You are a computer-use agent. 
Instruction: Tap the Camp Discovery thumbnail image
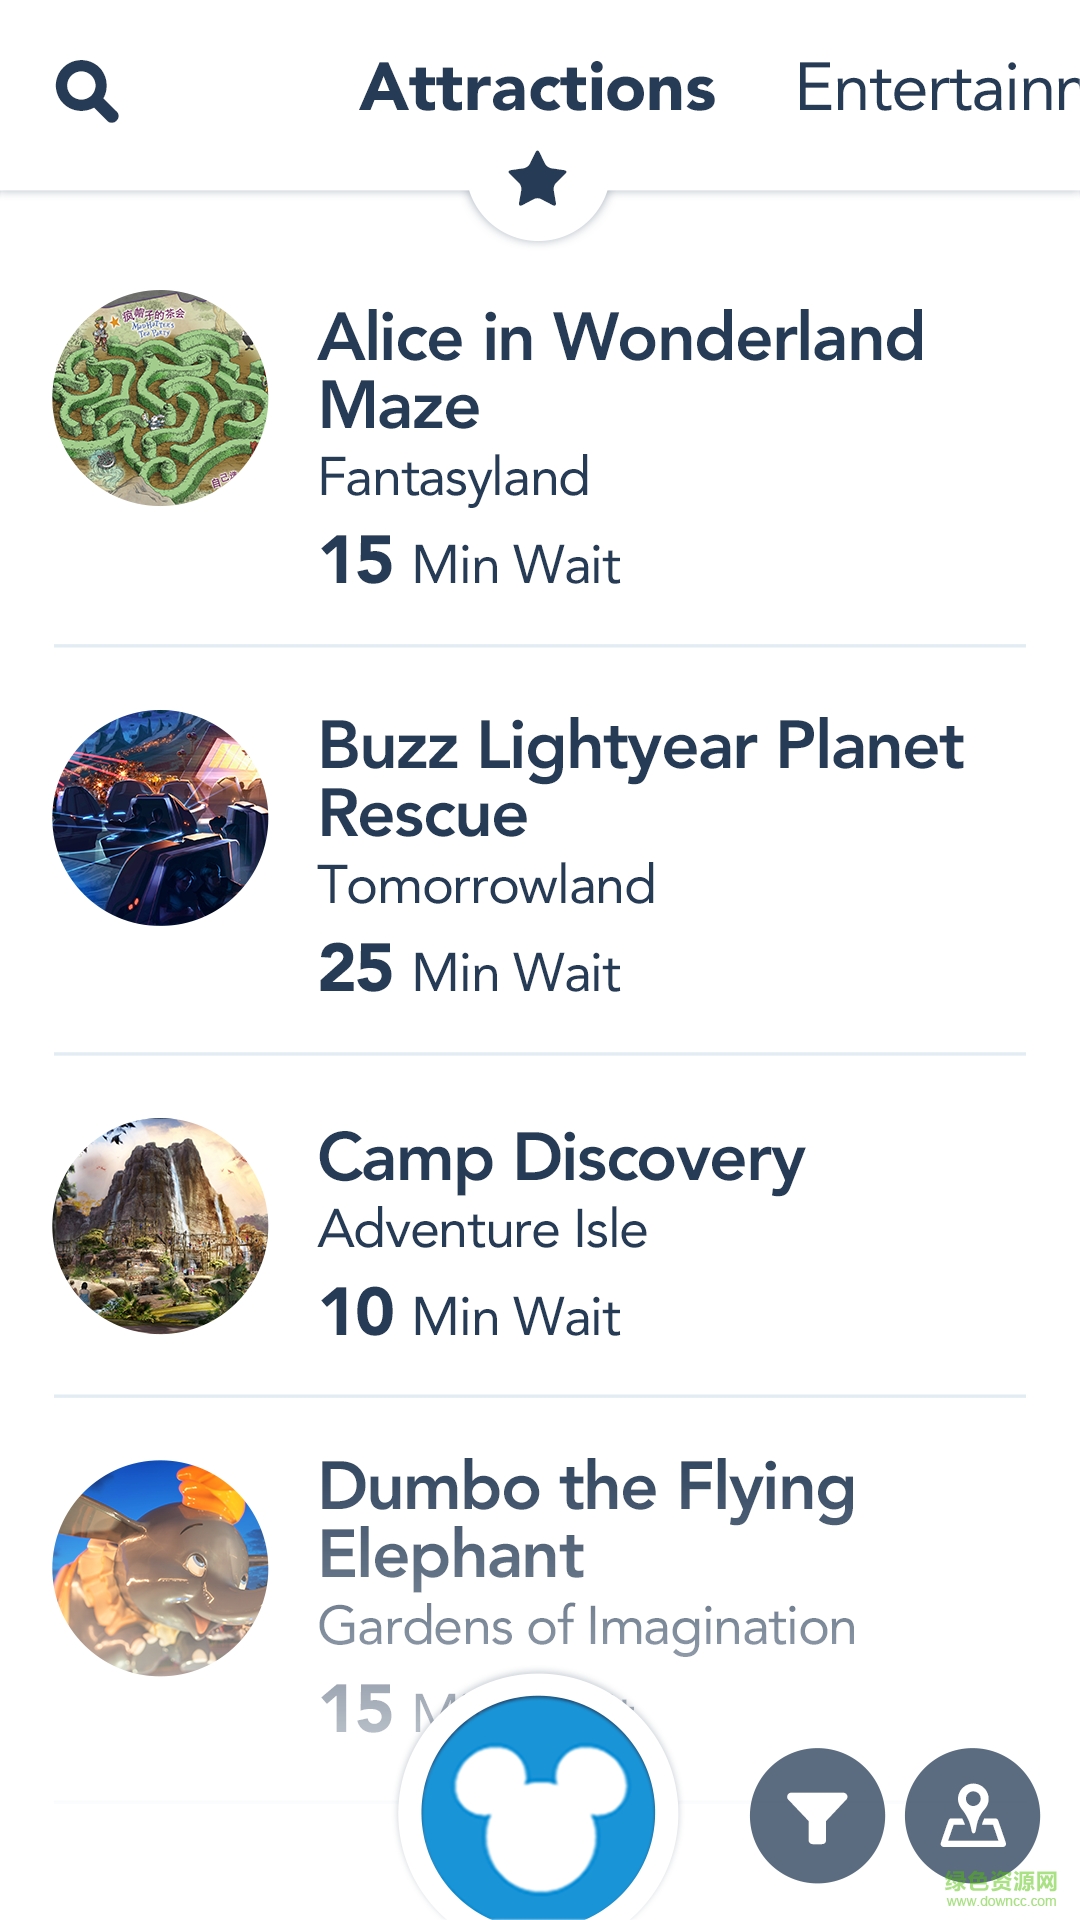160,1225
